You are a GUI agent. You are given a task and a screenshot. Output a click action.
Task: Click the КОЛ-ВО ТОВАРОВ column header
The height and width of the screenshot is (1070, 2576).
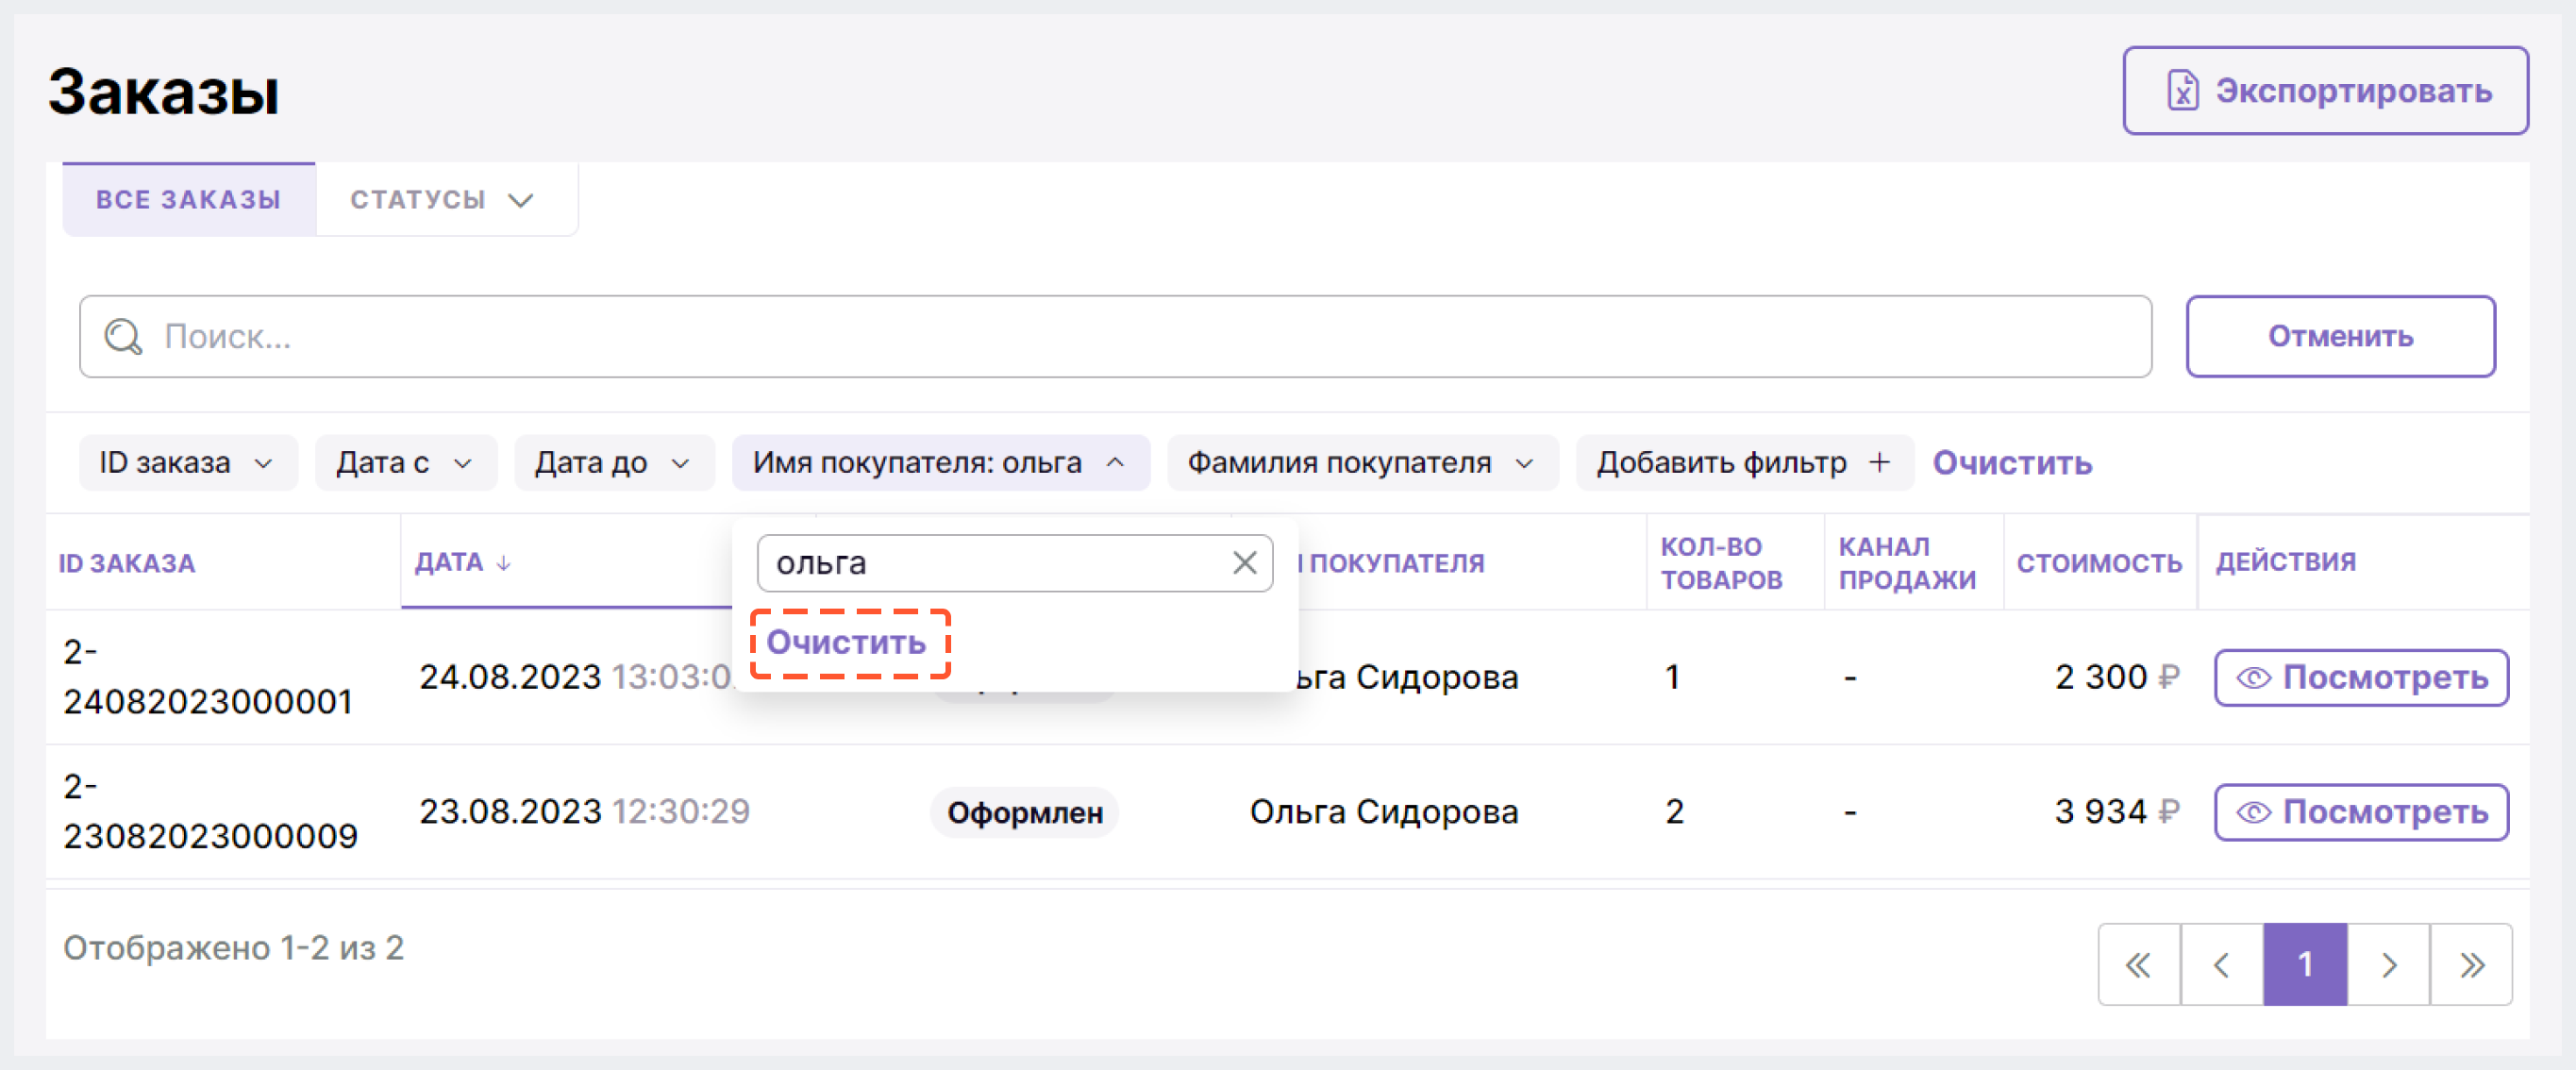[x=1721, y=563]
